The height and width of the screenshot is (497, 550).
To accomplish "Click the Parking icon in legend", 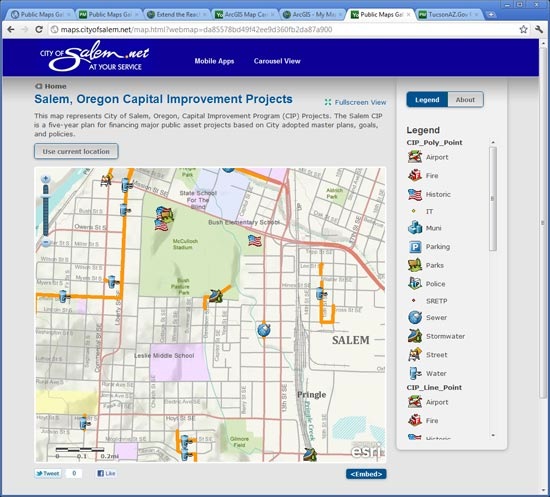I will pos(415,247).
